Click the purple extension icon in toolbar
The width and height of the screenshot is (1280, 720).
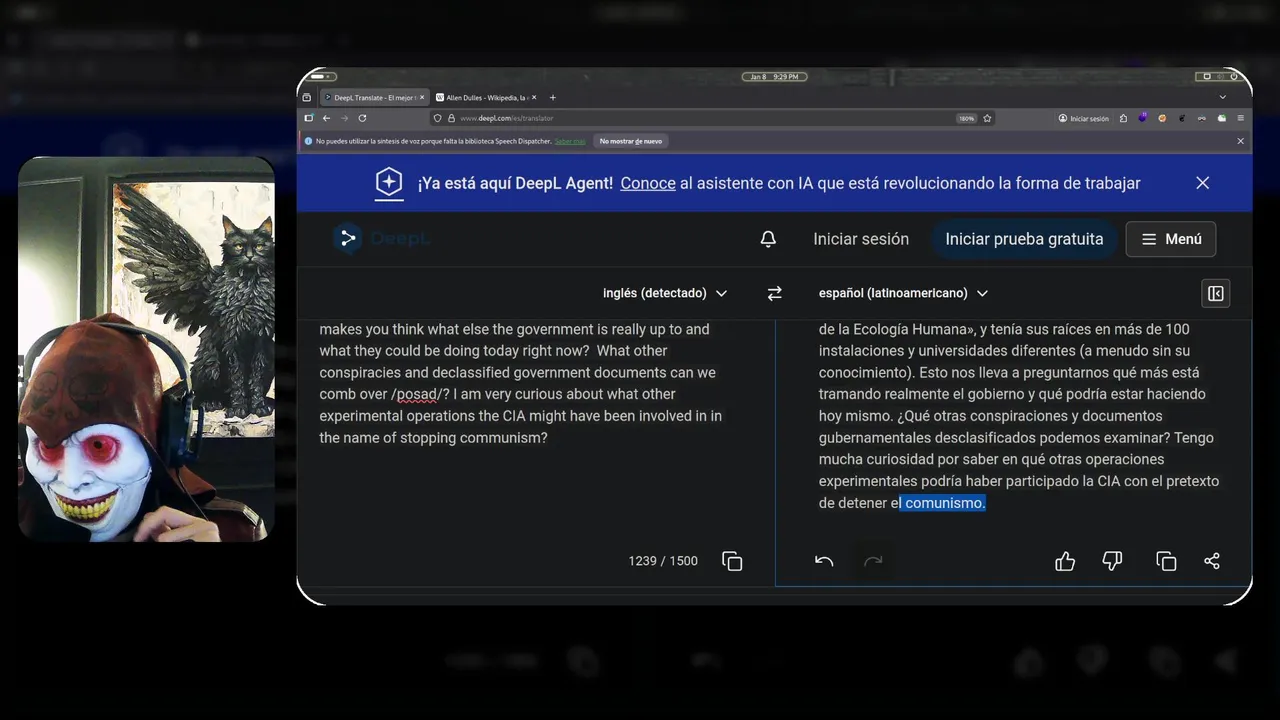[1143, 118]
